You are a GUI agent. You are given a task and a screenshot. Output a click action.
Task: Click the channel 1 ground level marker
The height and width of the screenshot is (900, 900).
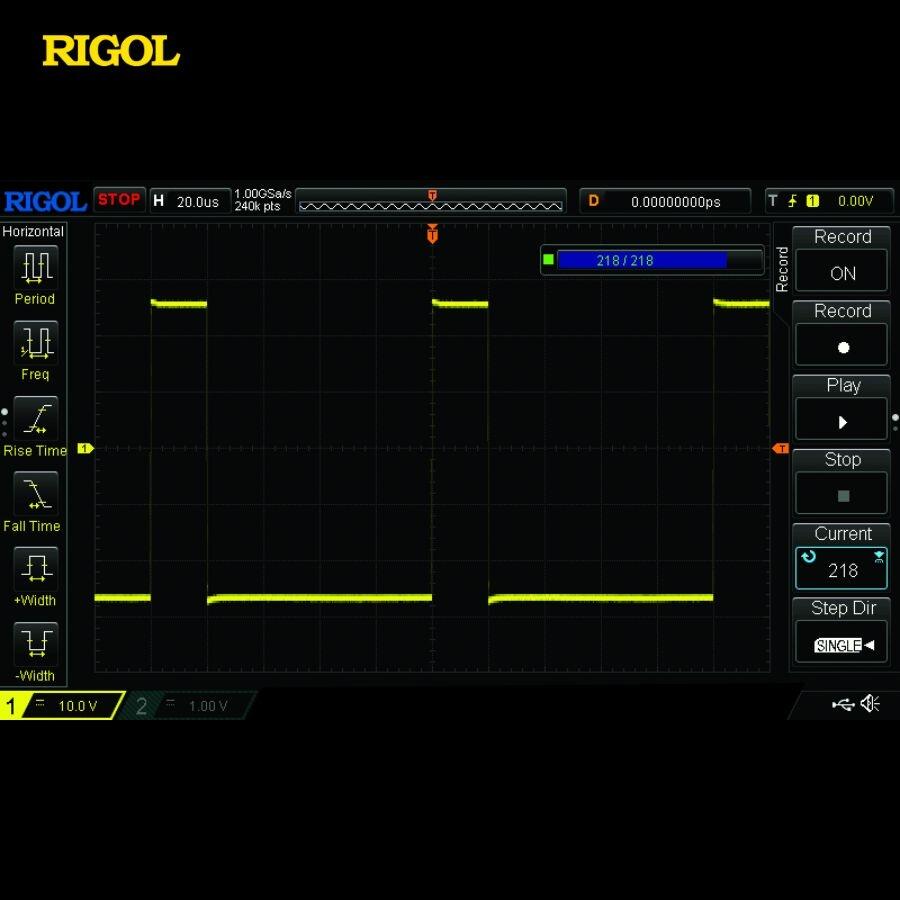pyautogui.click(x=85, y=448)
